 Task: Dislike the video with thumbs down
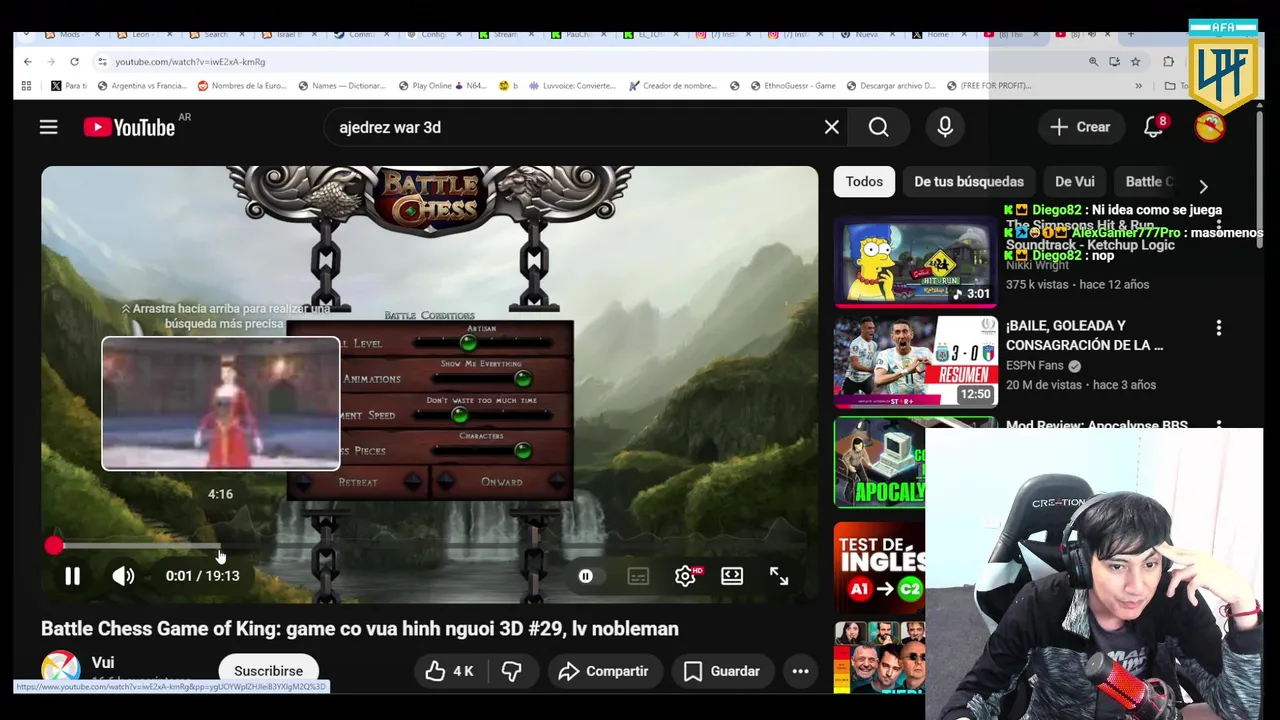click(x=512, y=671)
